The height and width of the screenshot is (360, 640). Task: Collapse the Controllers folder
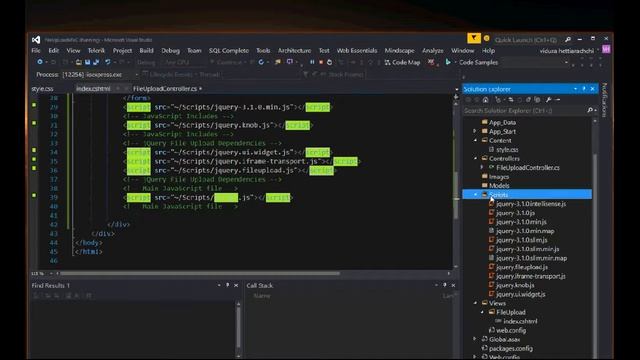click(x=475, y=158)
